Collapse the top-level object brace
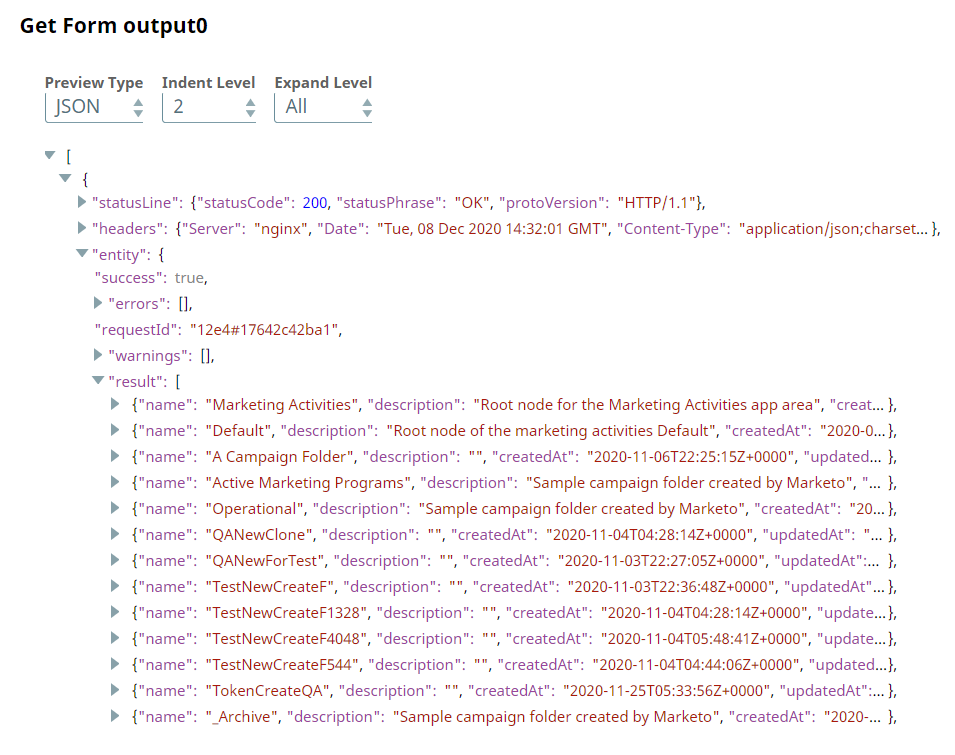 (65, 178)
